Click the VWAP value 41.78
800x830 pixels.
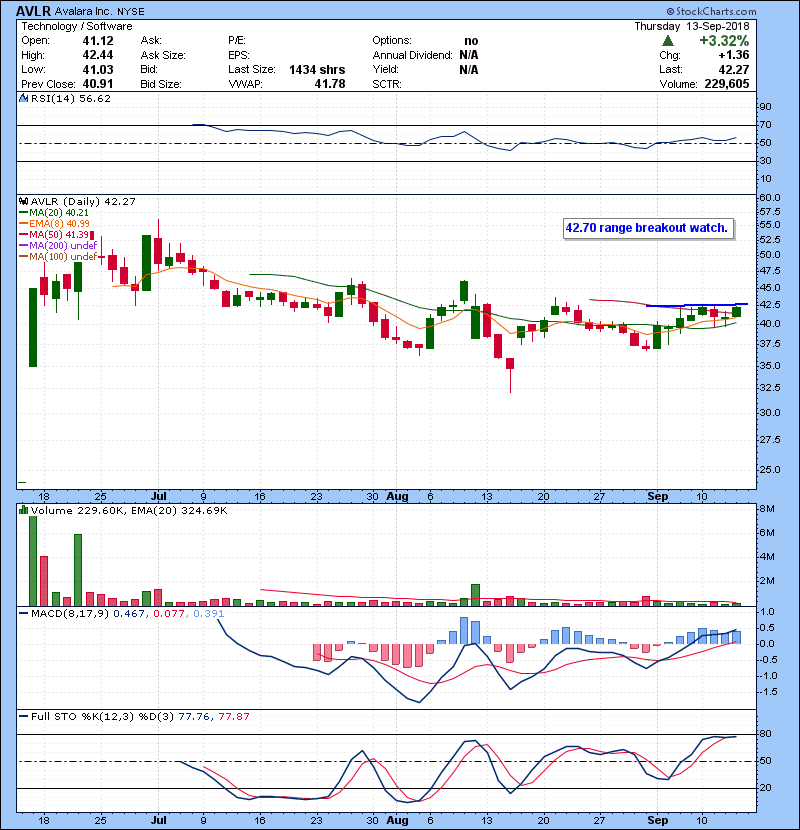click(x=330, y=84)
